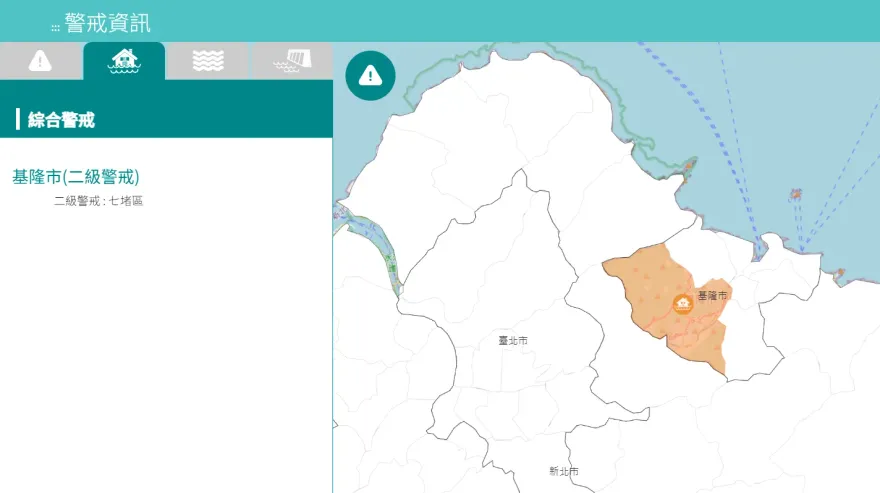880x493 pixels.
Task: Switch to the river water waves tab
Action: tap(207, 61)
